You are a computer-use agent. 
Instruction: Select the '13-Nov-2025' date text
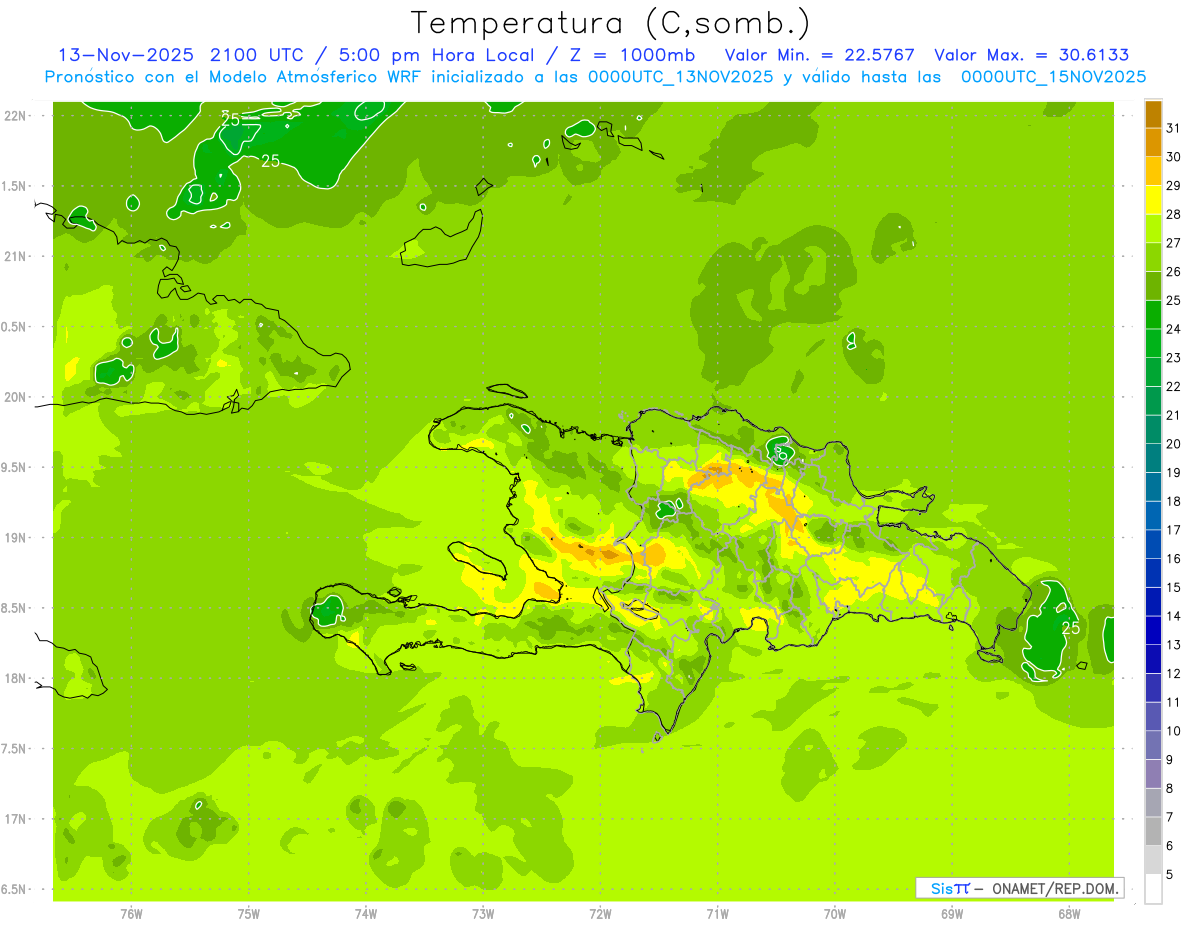pos(127,55)
